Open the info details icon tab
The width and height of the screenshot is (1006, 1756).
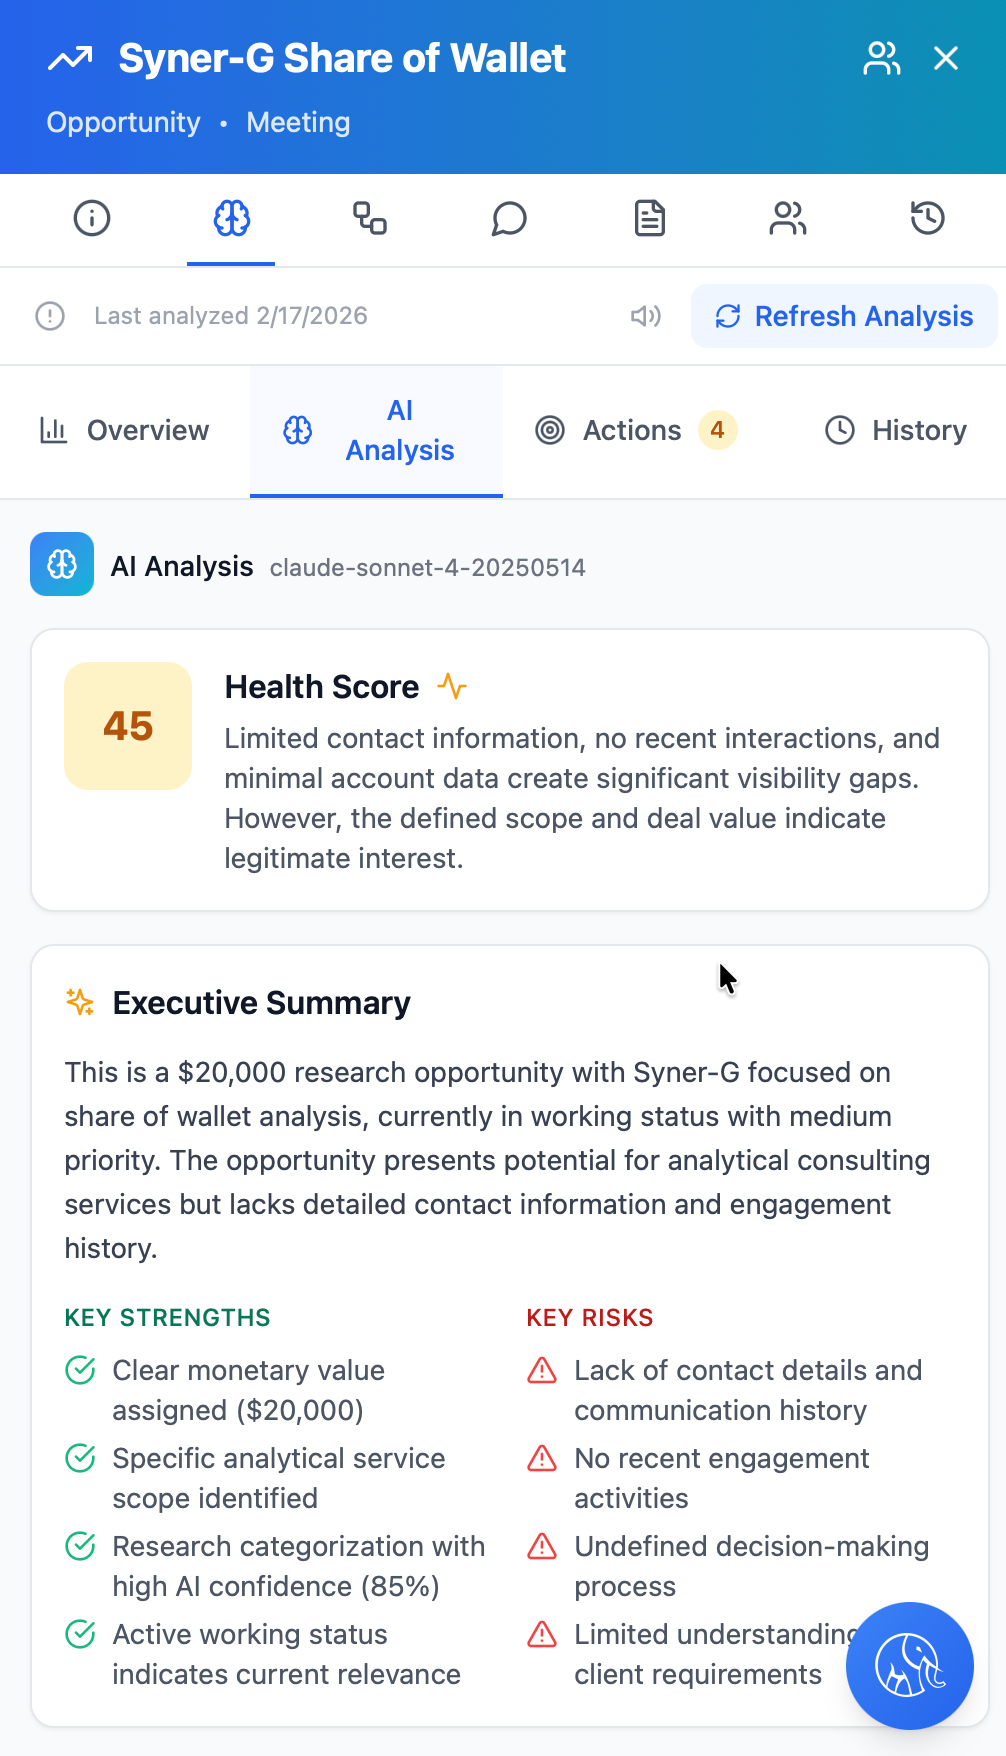[x=92, y=218]
